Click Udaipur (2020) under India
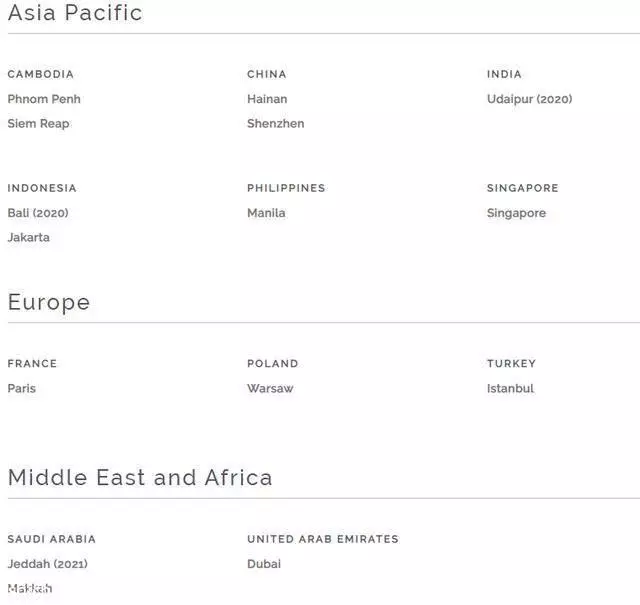This screenshot has height=605, width=640. [529, 99]
